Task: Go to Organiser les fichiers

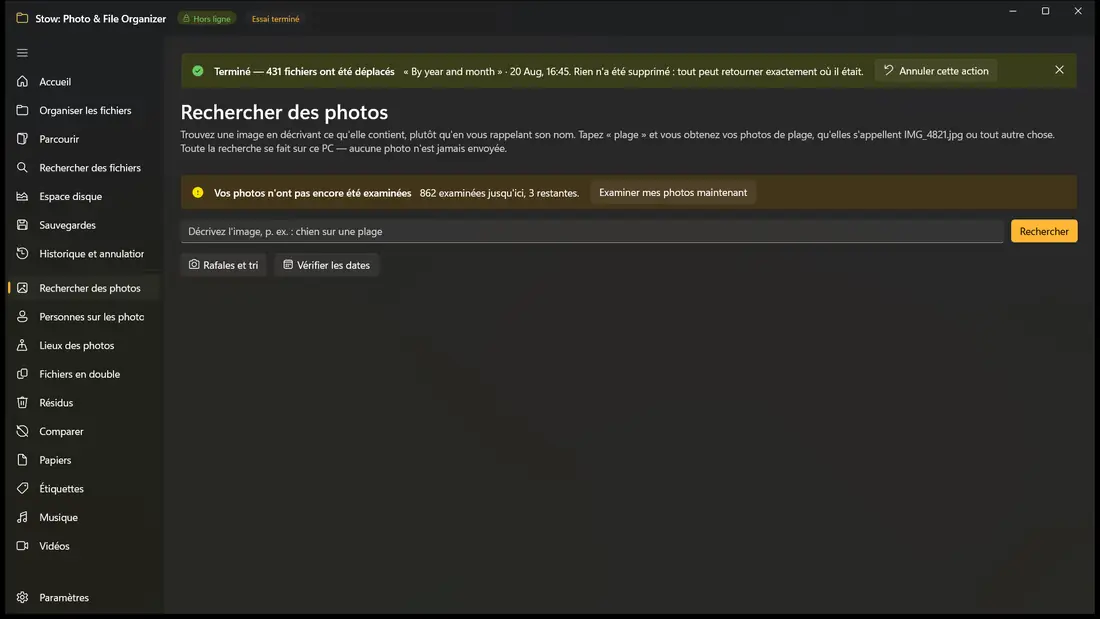Action: coord(85,110)
